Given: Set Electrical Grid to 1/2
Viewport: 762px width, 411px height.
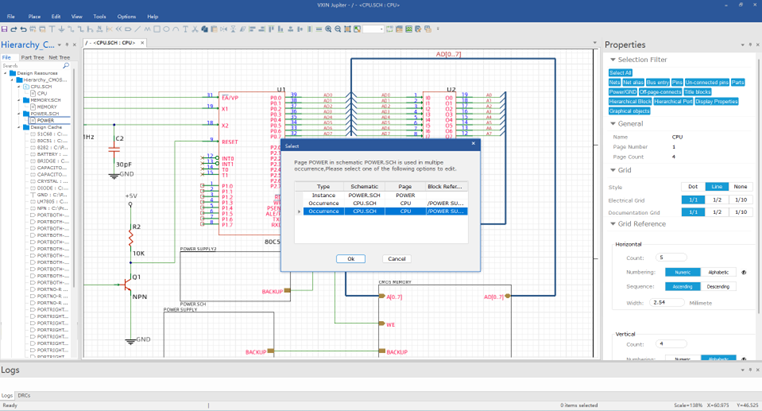Looking at the screenshot, I should click(x=716, y=200).
